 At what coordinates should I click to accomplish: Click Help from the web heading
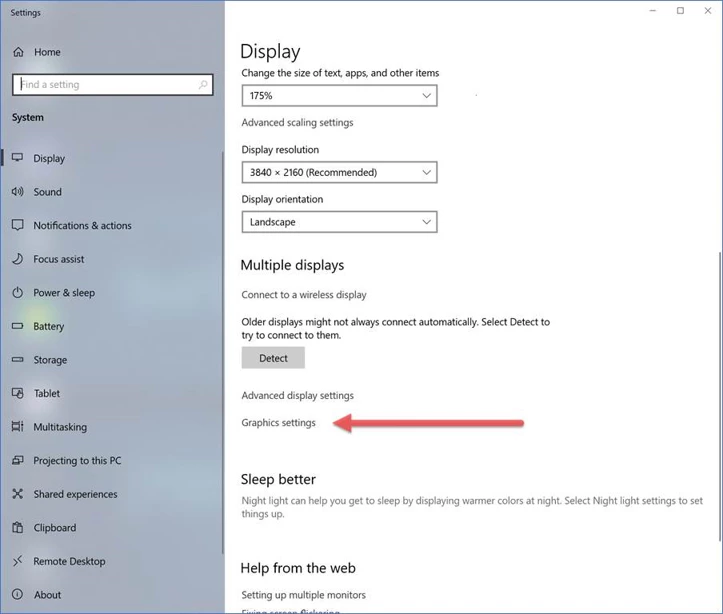pyautogui.click(x=298, y=568)
